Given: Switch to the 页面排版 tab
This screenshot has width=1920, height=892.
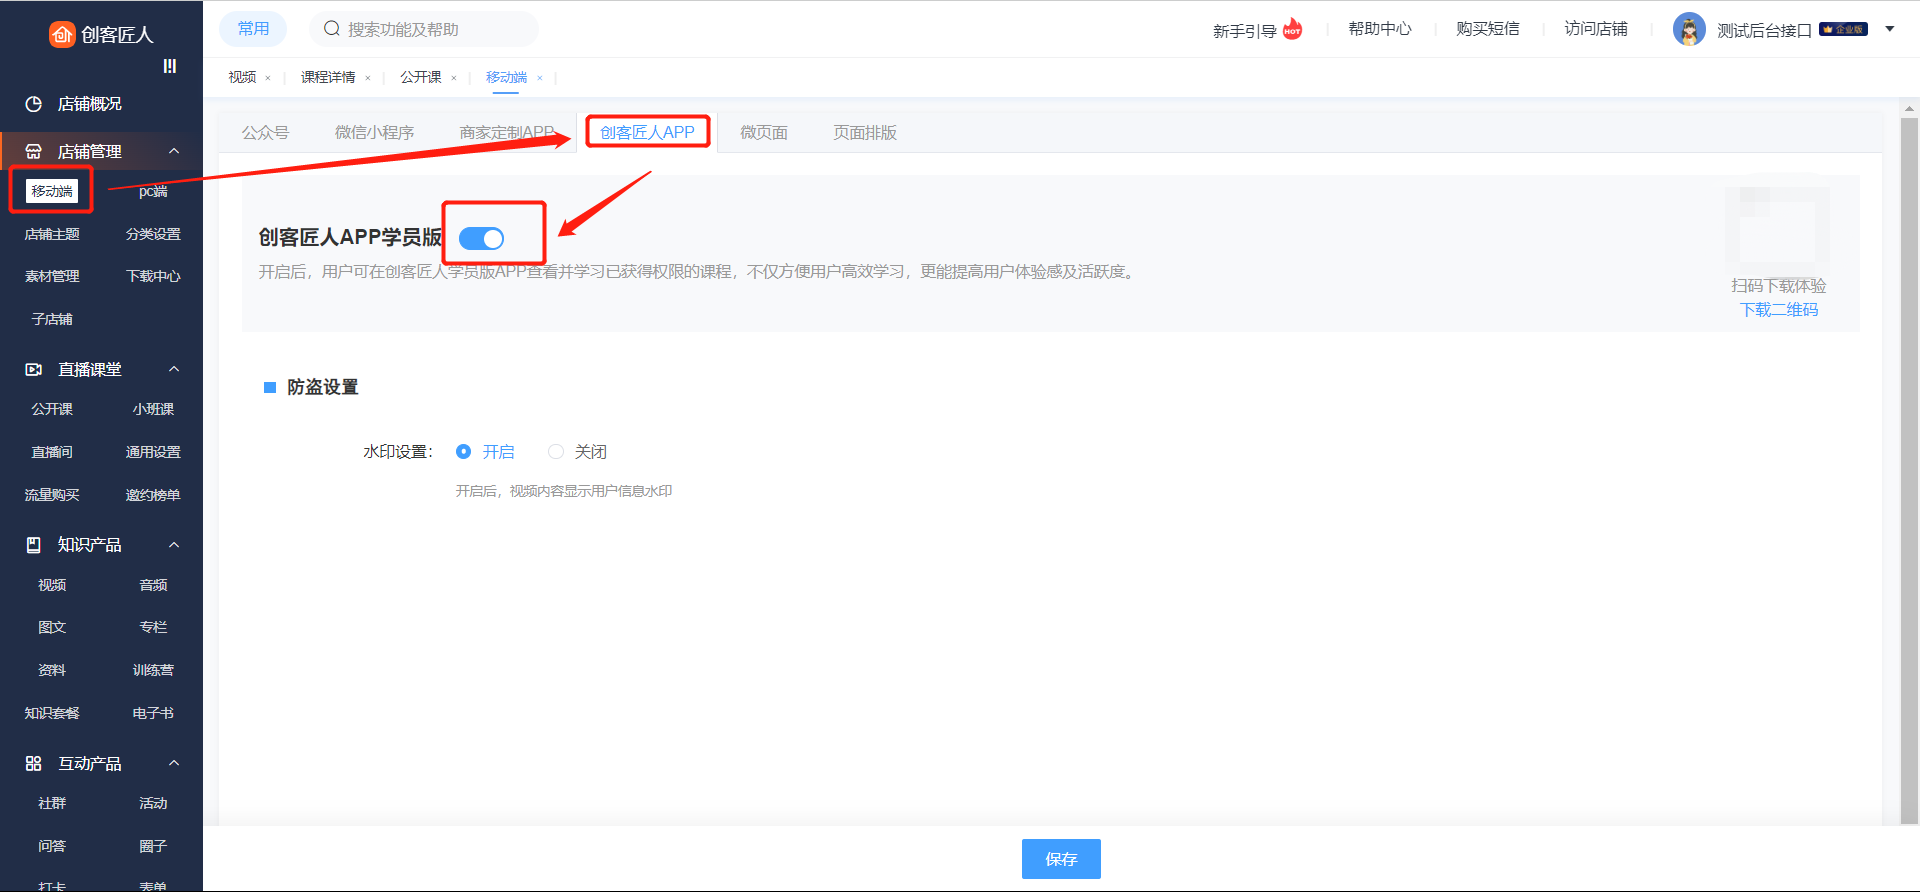Looking at the screenshot, I should [x=864, y=133].
